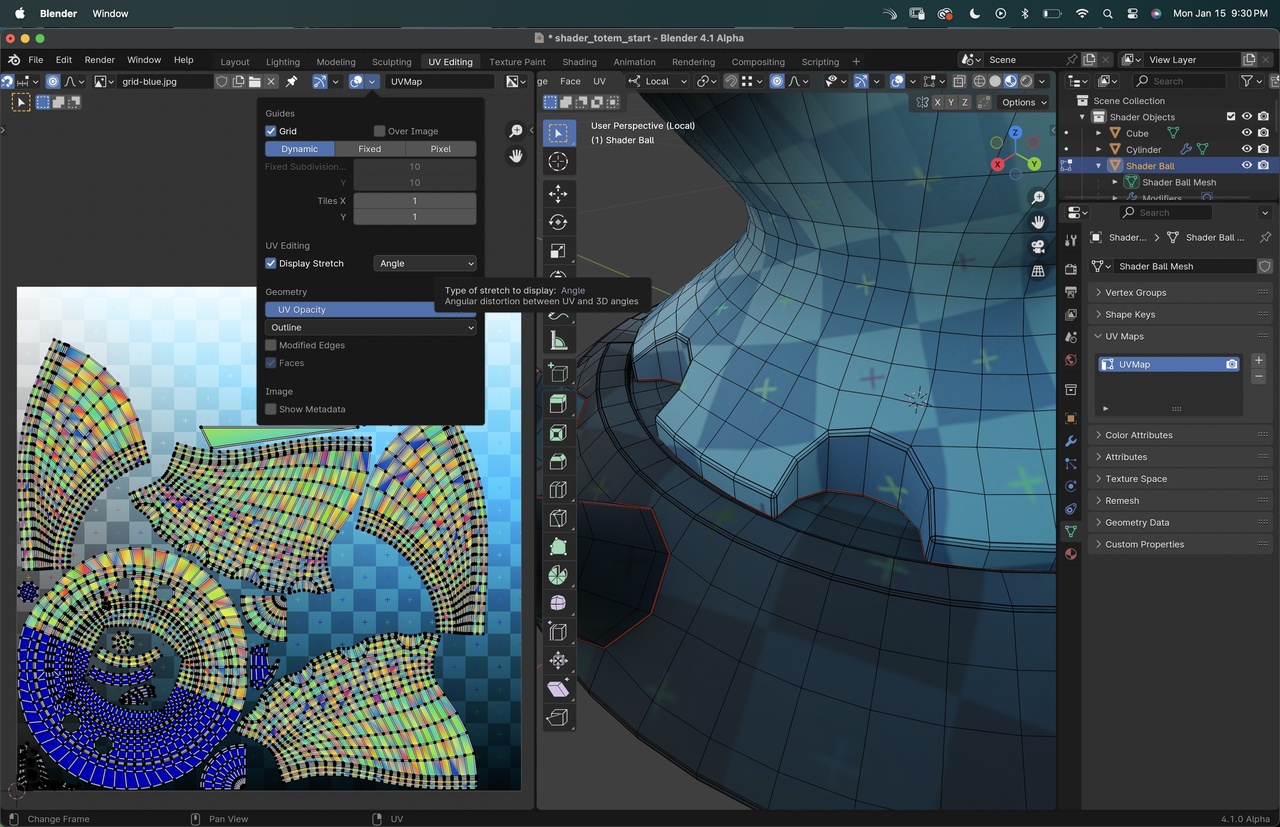The width and height of the screenshot is (1280, 827).
Task: Click the Tiles X value field
Action: (x=415, y=201)
